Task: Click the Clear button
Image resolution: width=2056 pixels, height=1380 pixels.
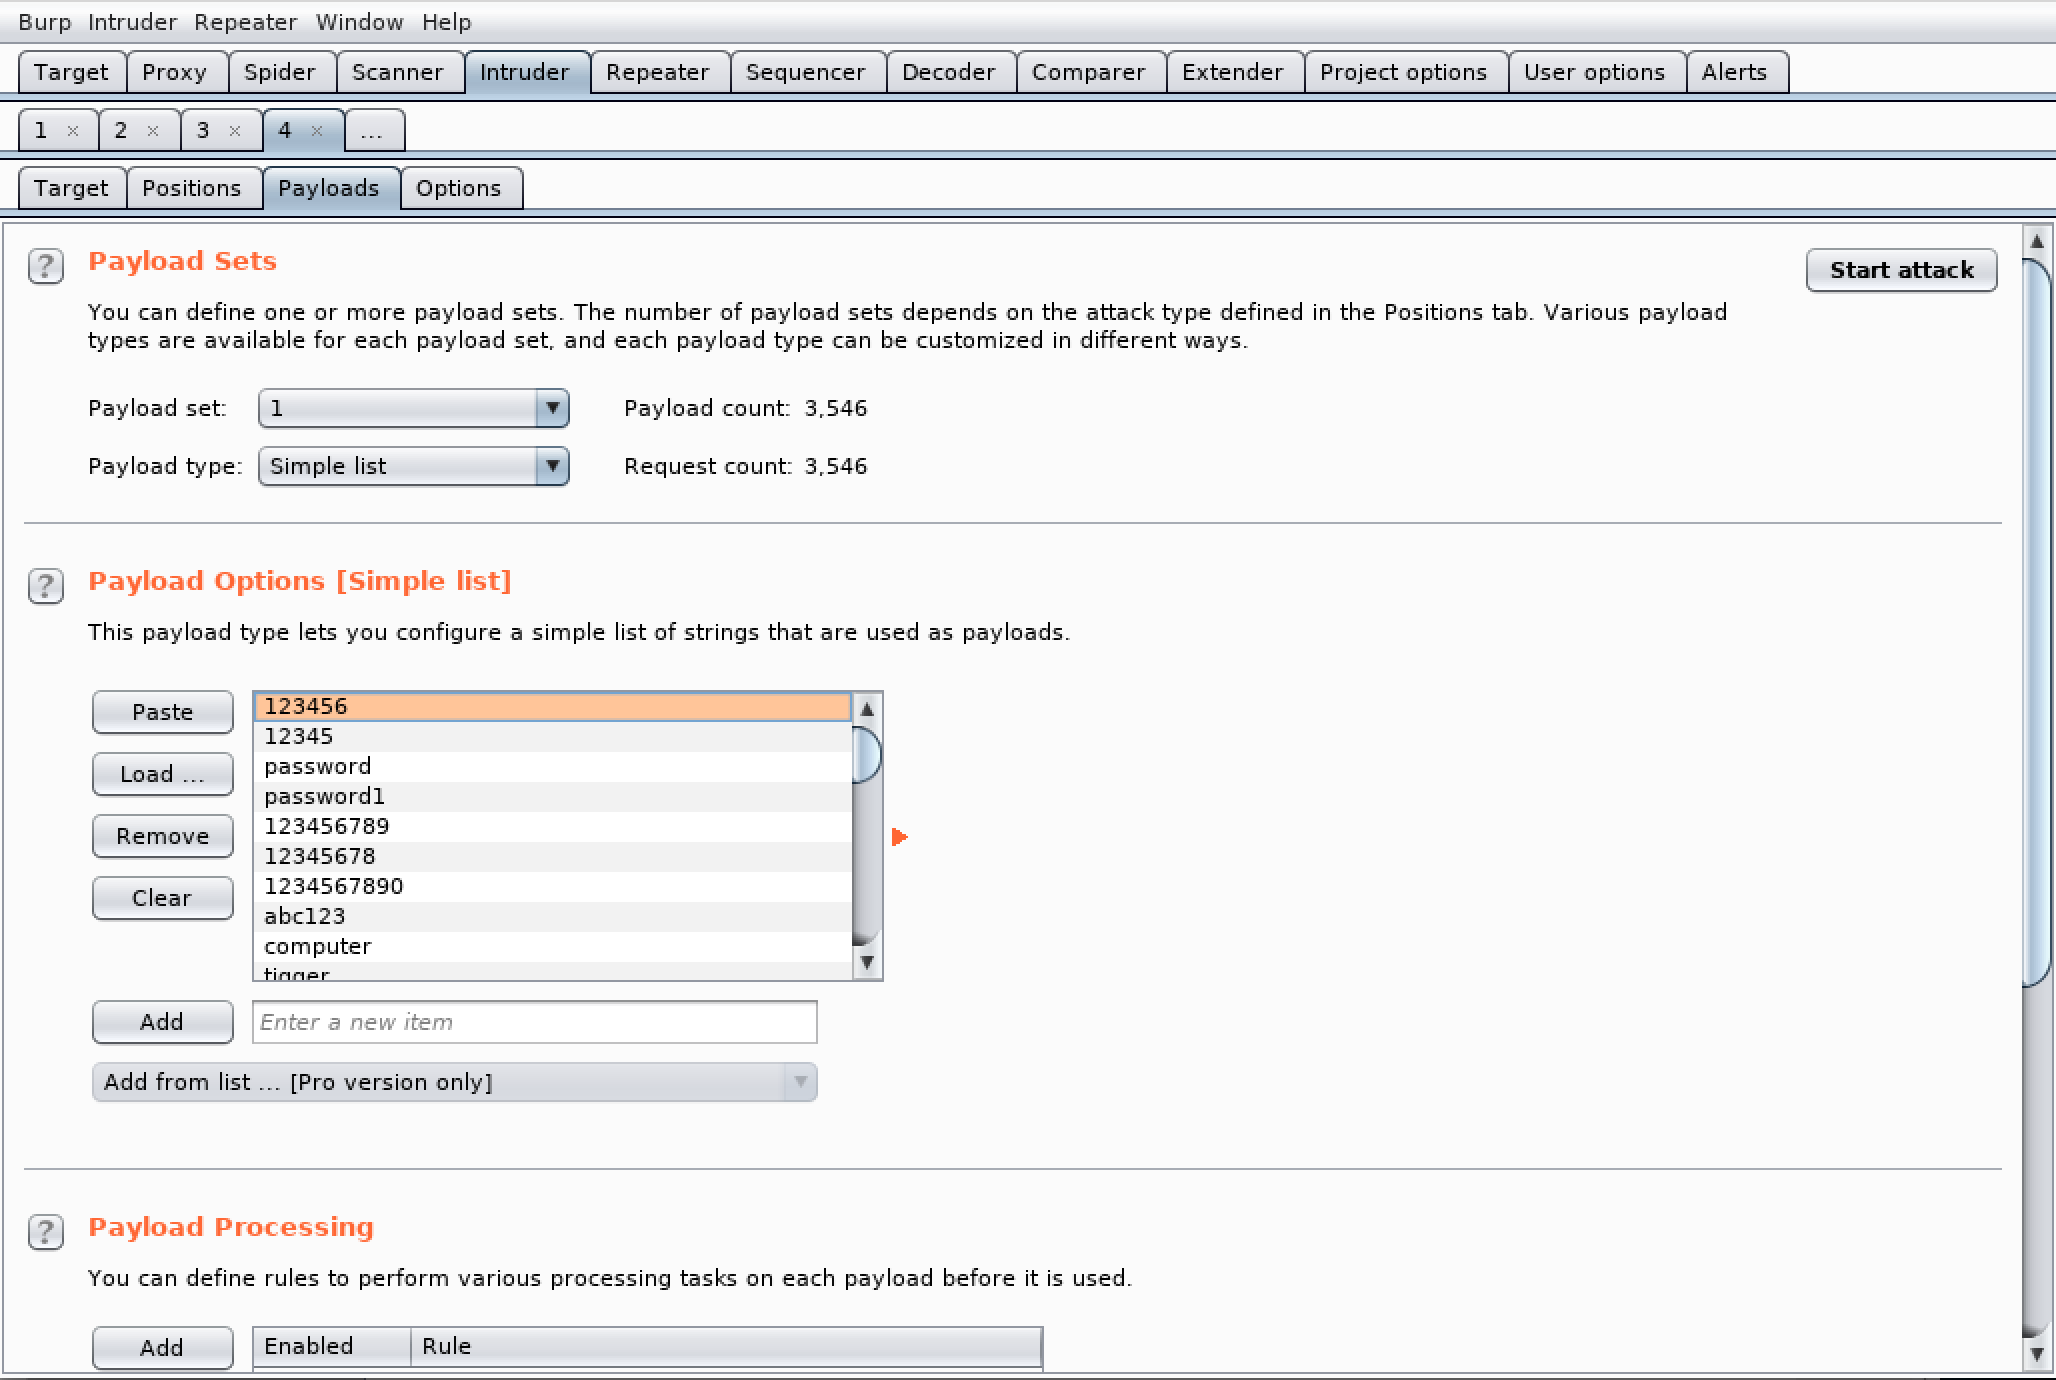Action: point(163,898)
